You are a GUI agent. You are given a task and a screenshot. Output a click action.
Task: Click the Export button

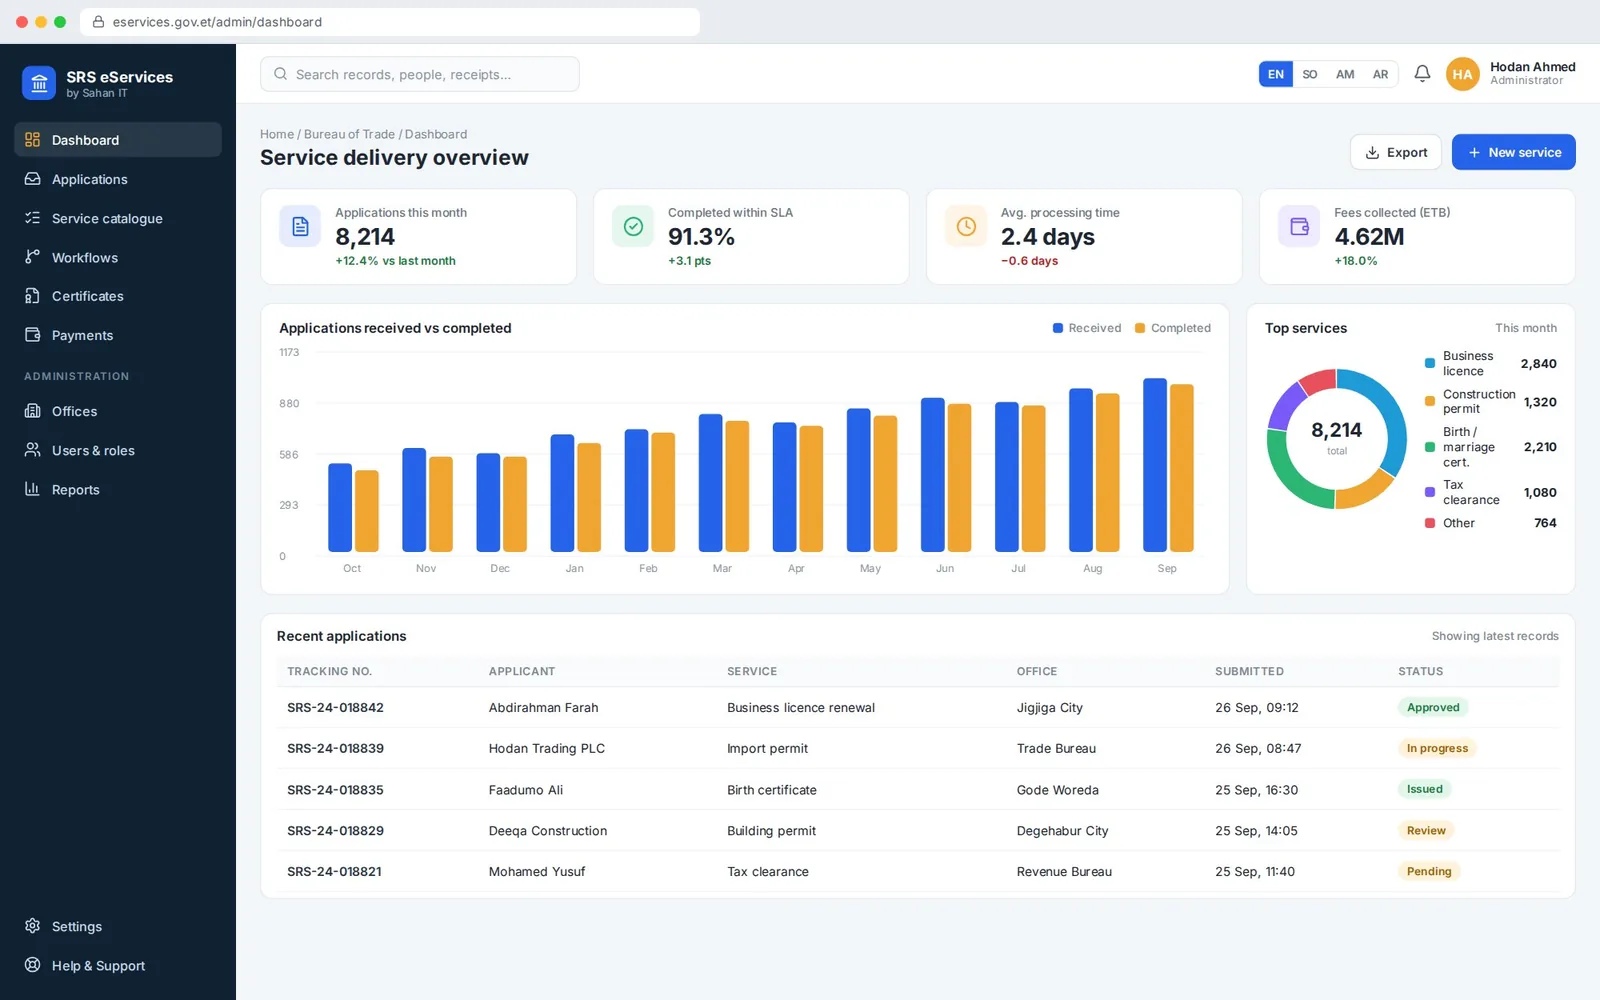(1396, 152)
